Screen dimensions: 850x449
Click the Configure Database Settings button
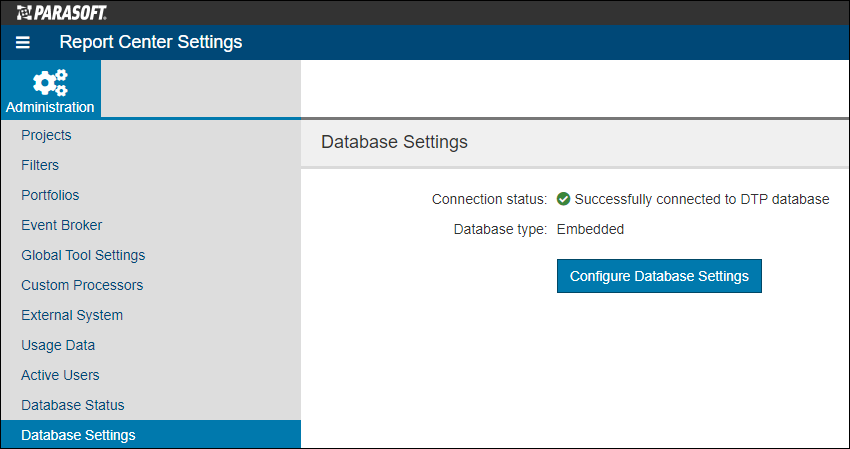click(x=659, y=276)
